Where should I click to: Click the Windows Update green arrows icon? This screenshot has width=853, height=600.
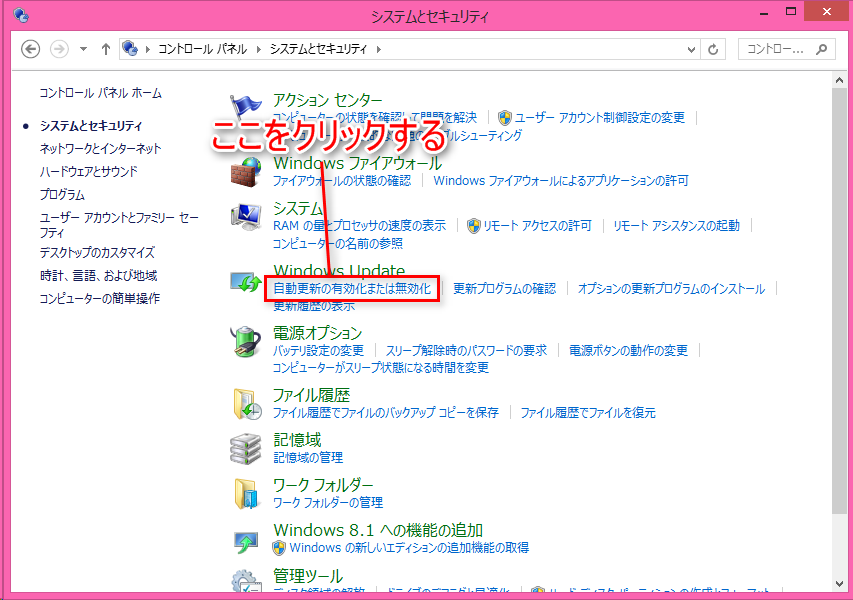tap(246, 282)
